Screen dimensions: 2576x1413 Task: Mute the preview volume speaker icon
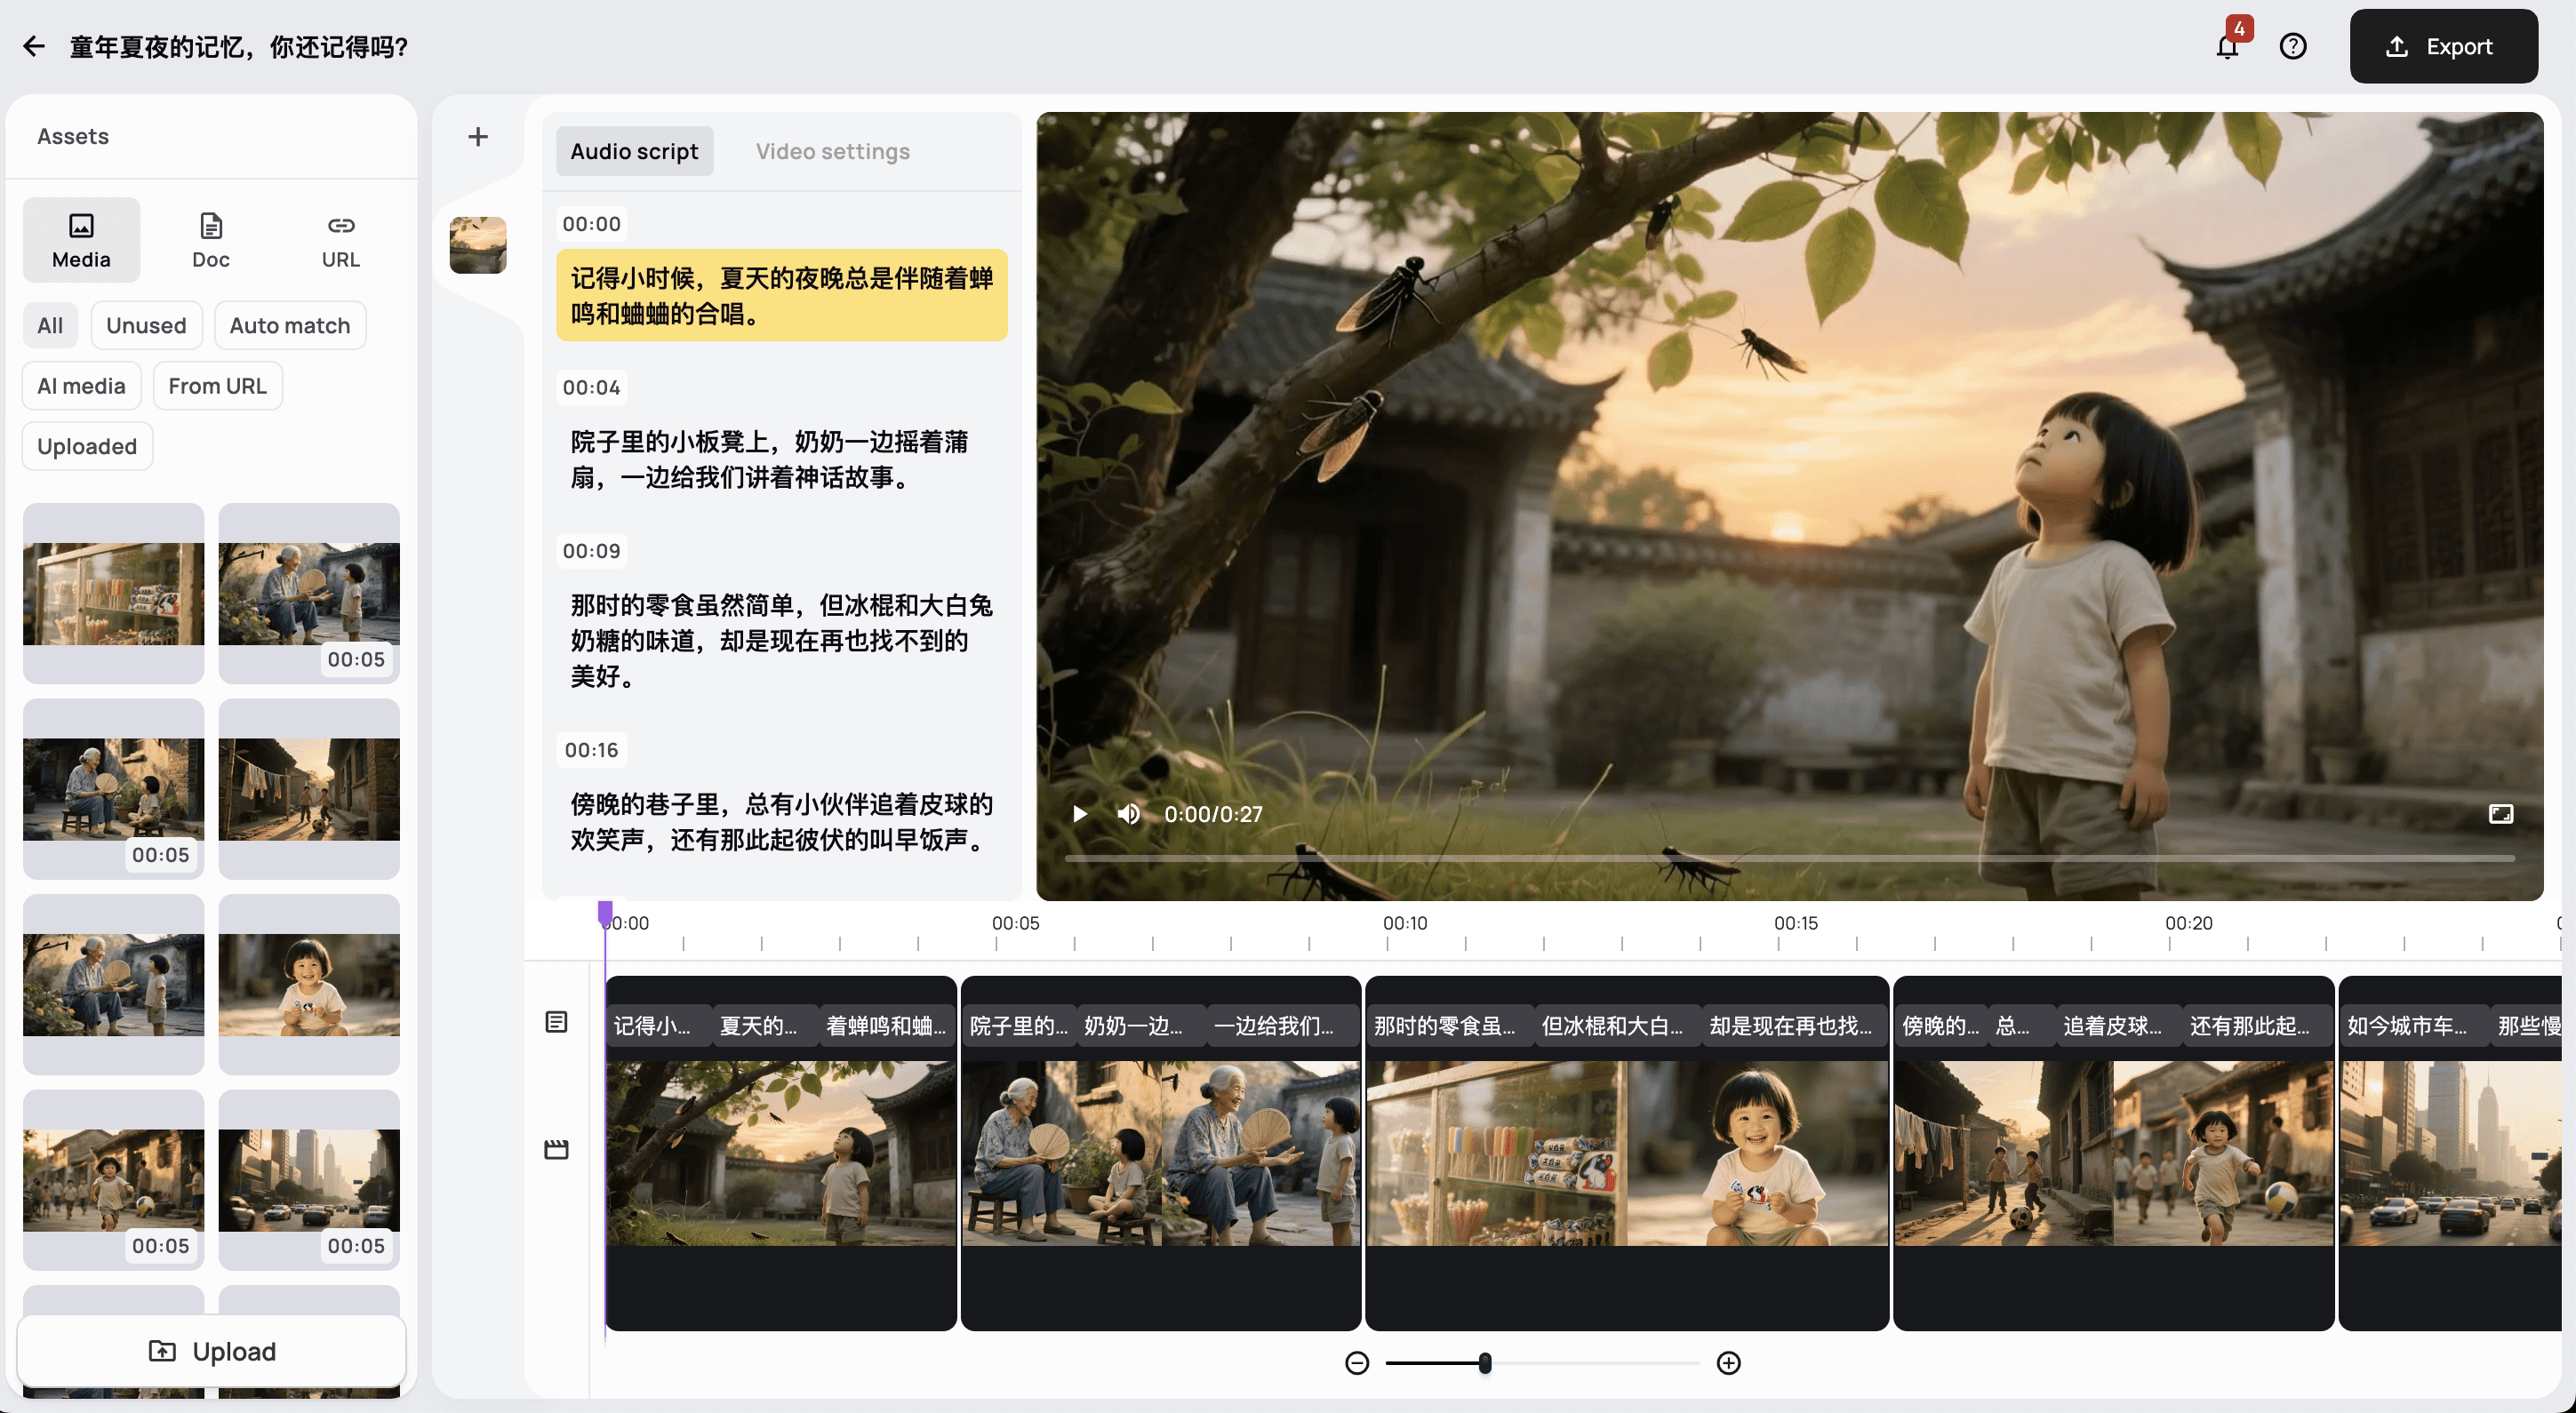[x=1128, y=814]
